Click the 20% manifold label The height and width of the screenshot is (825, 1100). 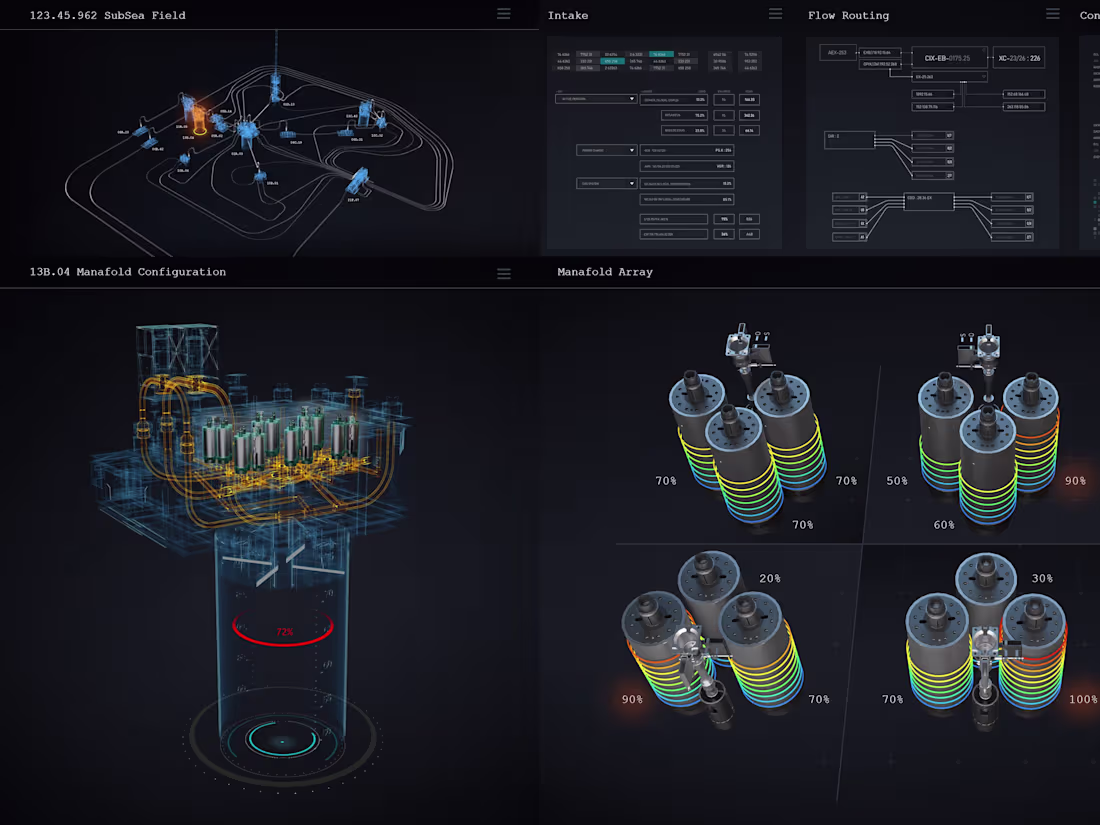(770, 578)
